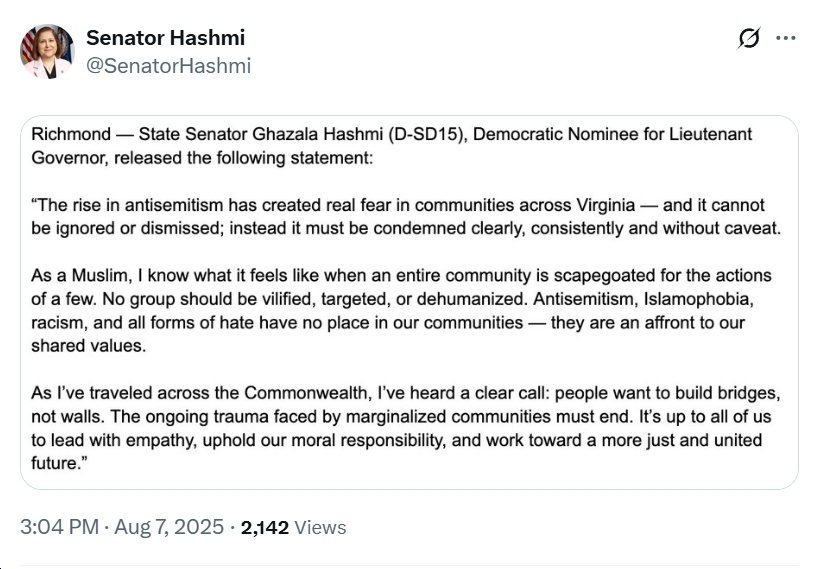815x569 pixels.
Task: Click the paragraph beginning 'As I've traveled'
Action: pos(406,428)
